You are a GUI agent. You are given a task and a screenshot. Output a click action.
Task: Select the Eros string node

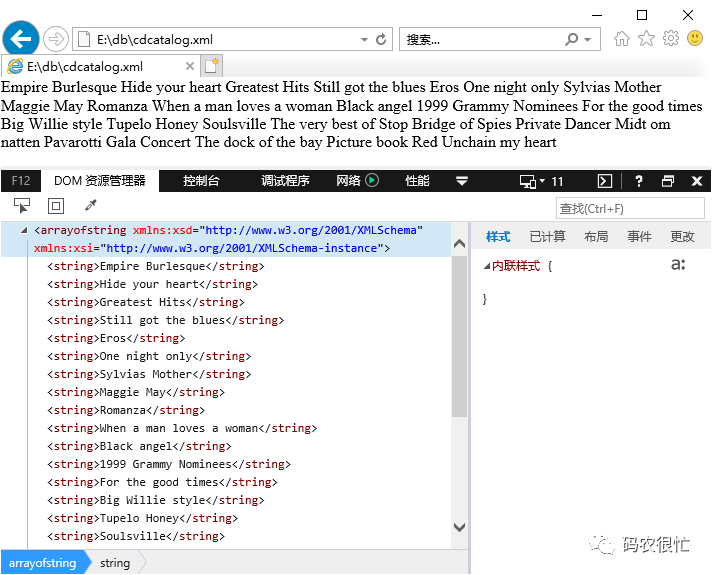coord(116,338)
